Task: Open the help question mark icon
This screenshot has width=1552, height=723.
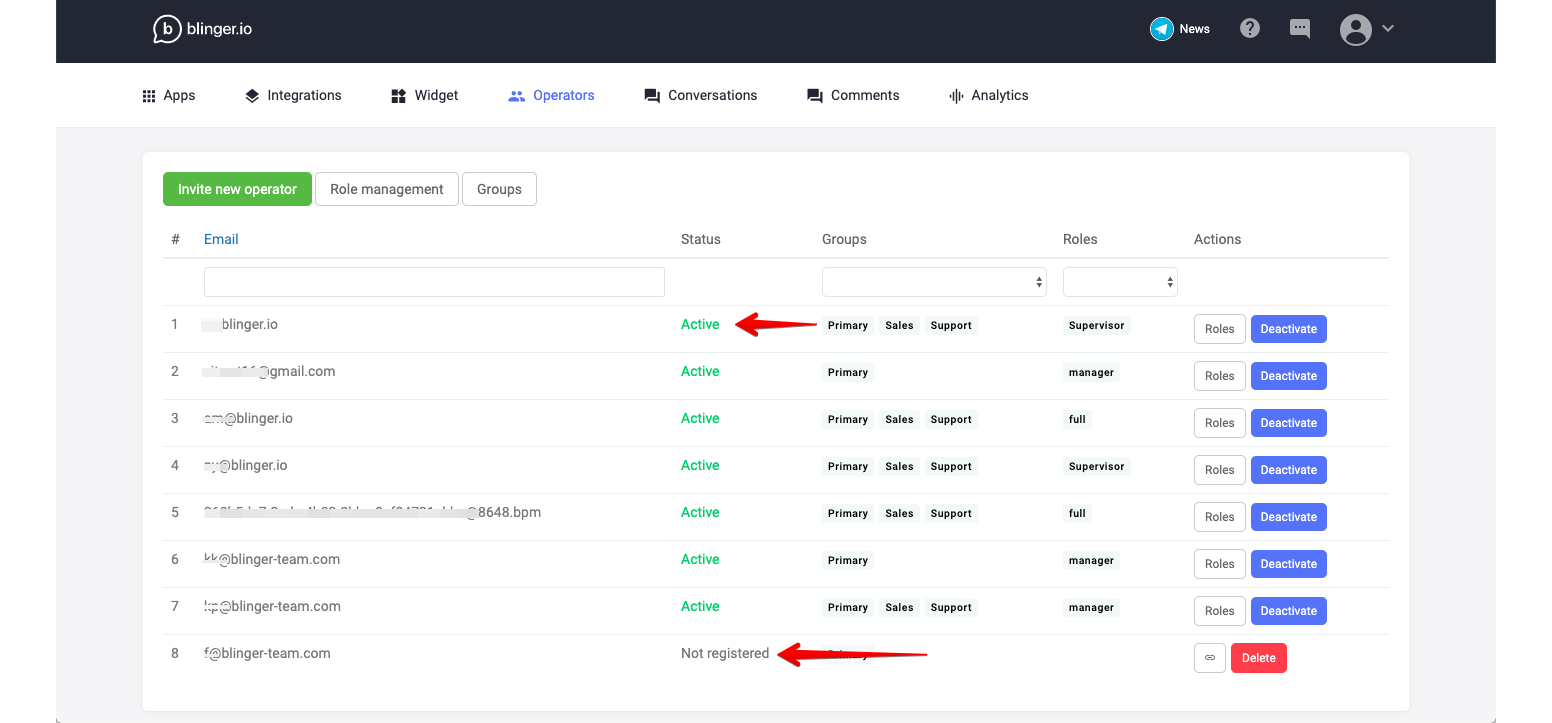Action: [1250, 28]
